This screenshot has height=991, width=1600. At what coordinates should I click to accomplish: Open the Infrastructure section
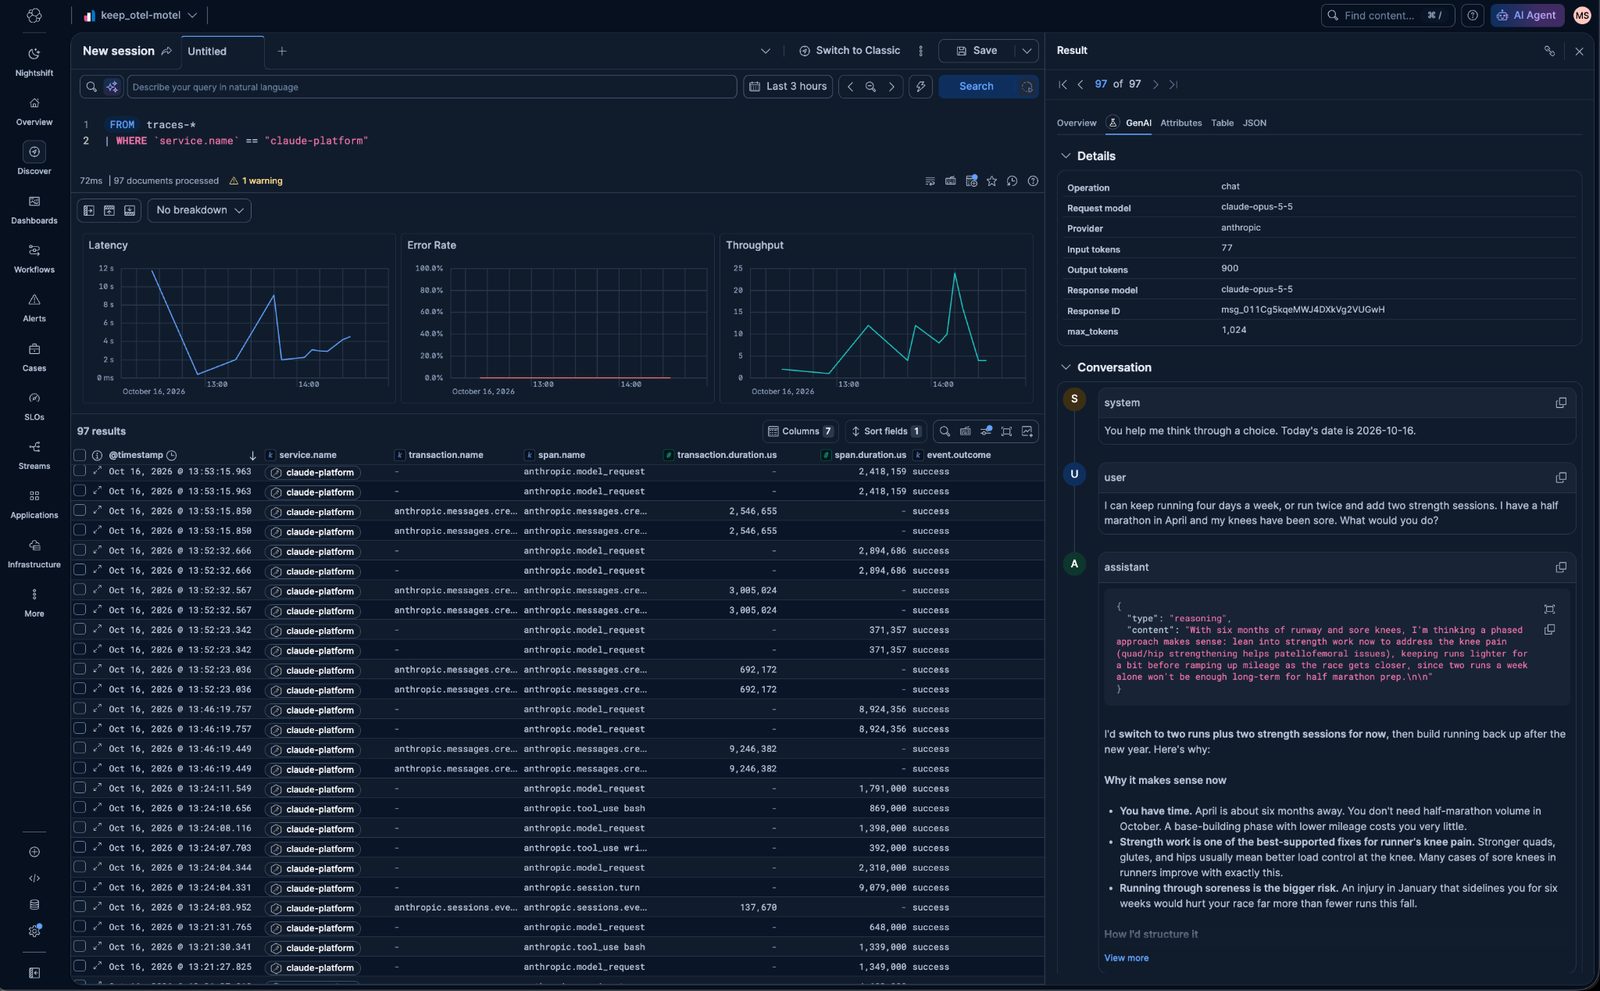click(34, 553)
